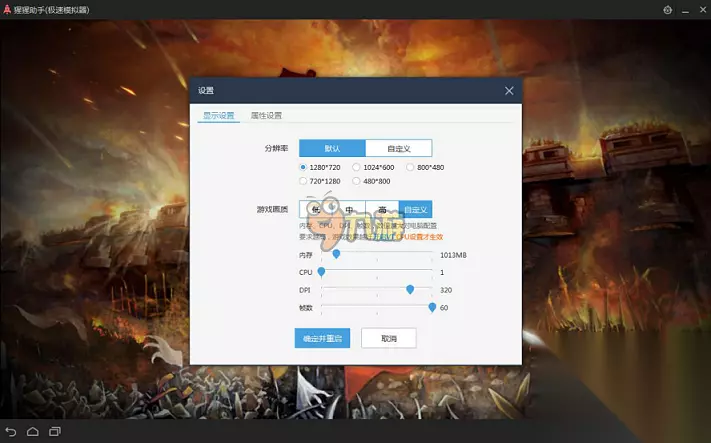
Task: Click 确定并重启 button
Action: pyautogui.click(x=322, y=338)
